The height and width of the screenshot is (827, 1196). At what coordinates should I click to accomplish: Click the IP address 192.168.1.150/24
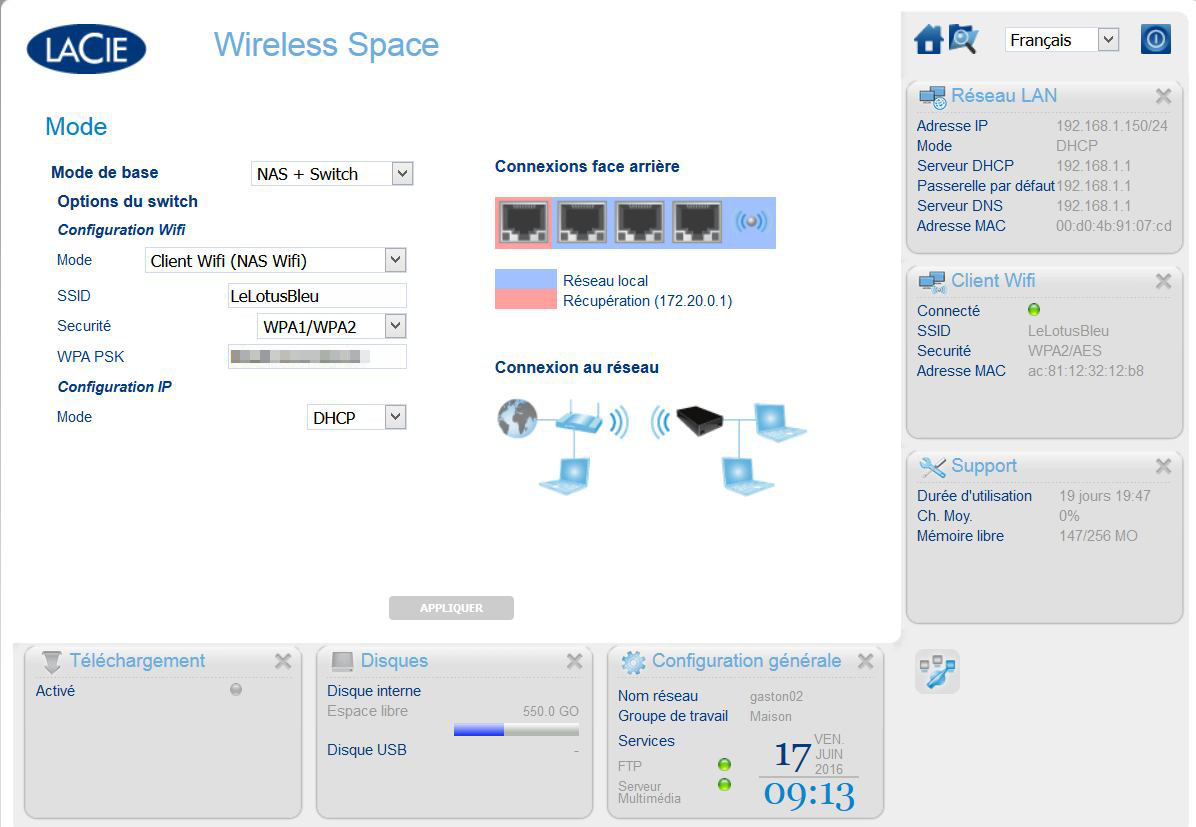click(1111, 126)
